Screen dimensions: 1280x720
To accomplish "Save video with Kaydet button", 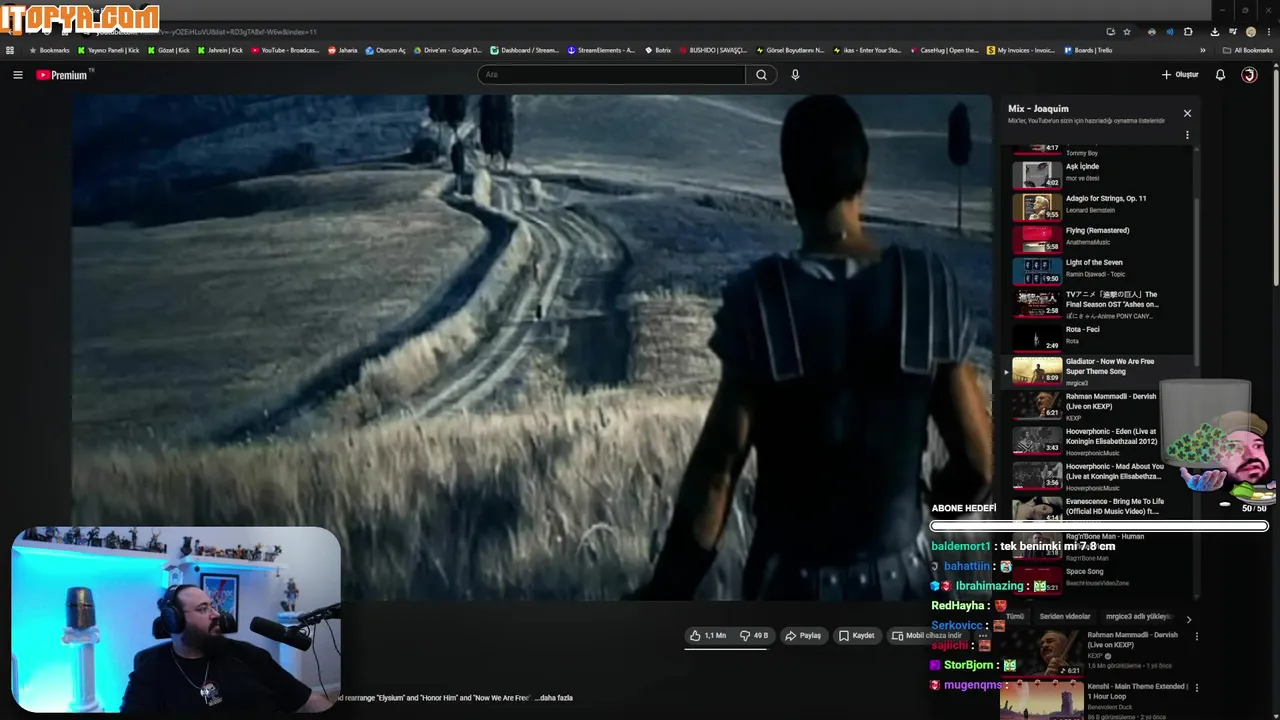I will pos(856,636).
